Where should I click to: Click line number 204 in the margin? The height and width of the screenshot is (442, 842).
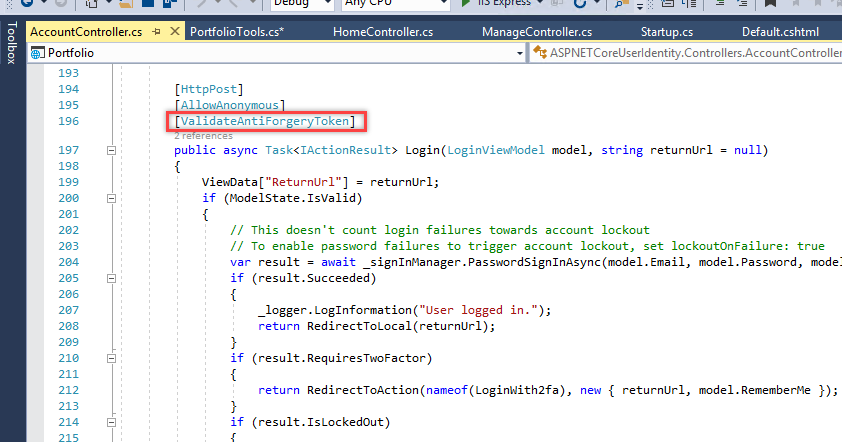[x=68, y=262]
